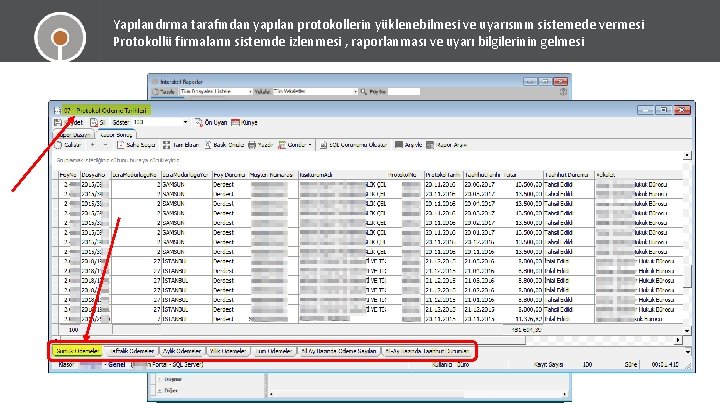Click the Ön Uyarı icon
720x405 pixels.
(198, 123)
